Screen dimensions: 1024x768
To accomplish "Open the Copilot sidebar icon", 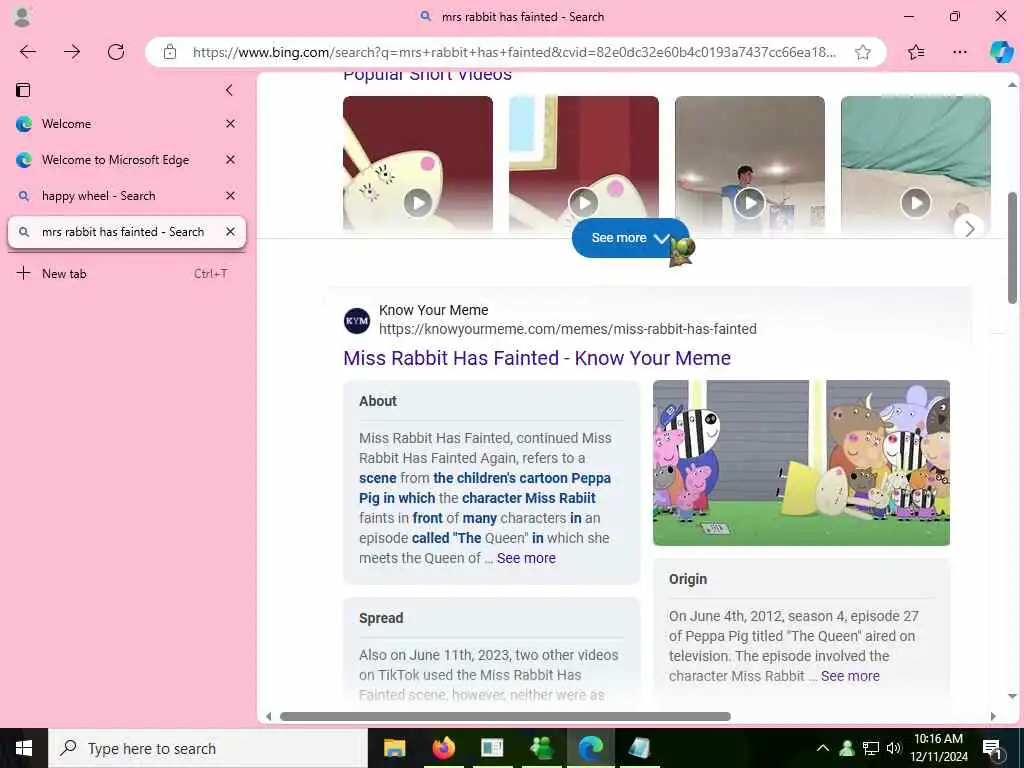I will coord(1001,52).
